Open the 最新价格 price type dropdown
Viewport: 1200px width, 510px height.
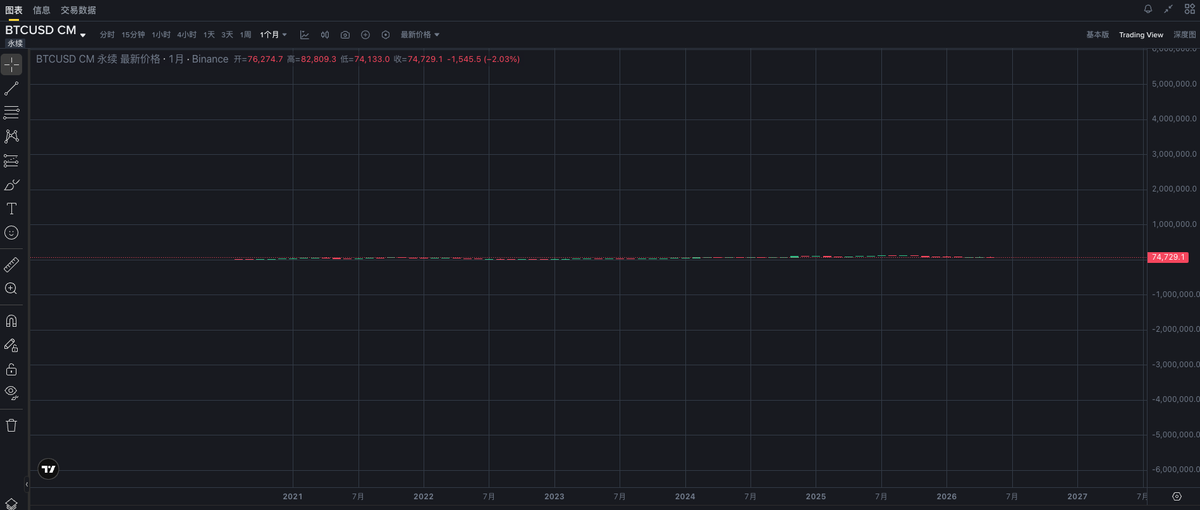click(x=420, y=34)
